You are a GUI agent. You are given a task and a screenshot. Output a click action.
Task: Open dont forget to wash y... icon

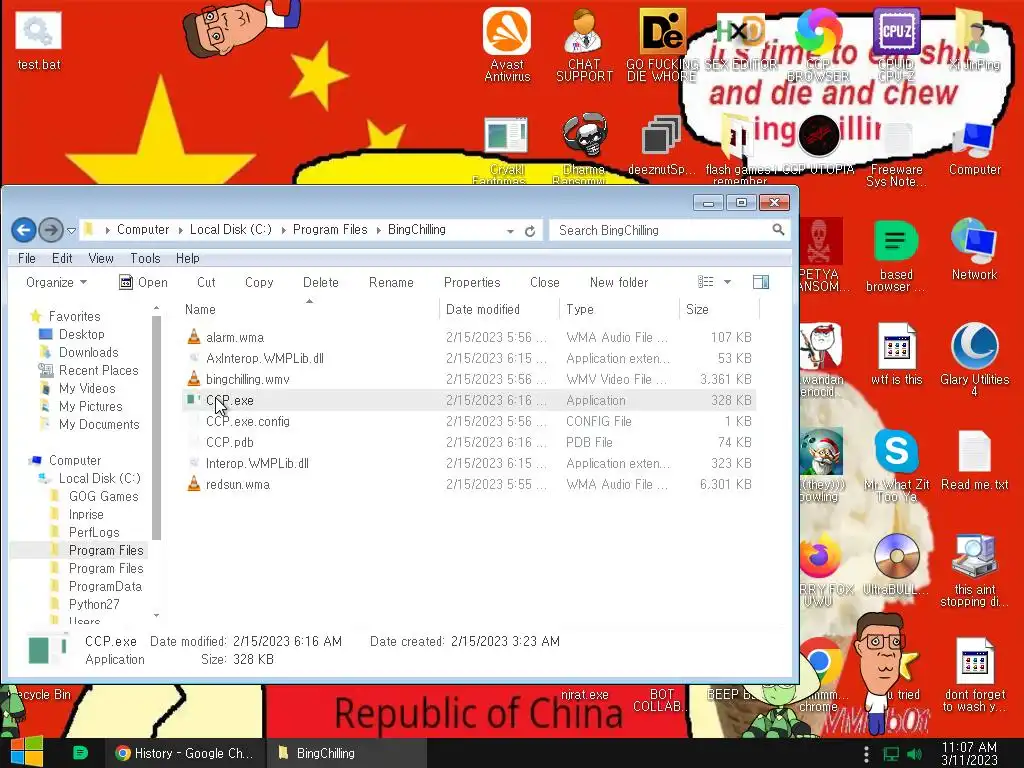(974, 675)
